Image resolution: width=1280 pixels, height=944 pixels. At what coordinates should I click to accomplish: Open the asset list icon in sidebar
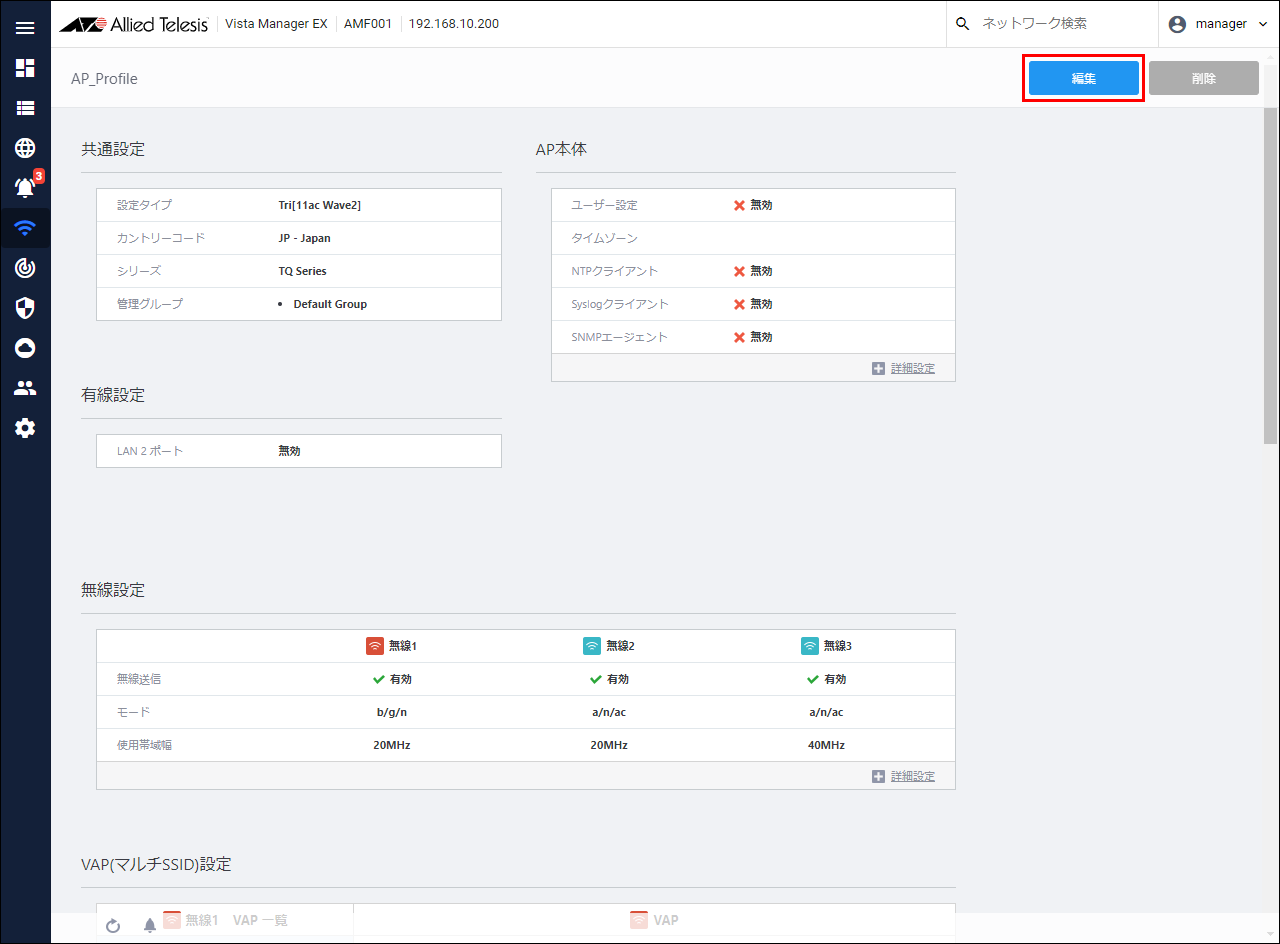click(x=25, y=108)
